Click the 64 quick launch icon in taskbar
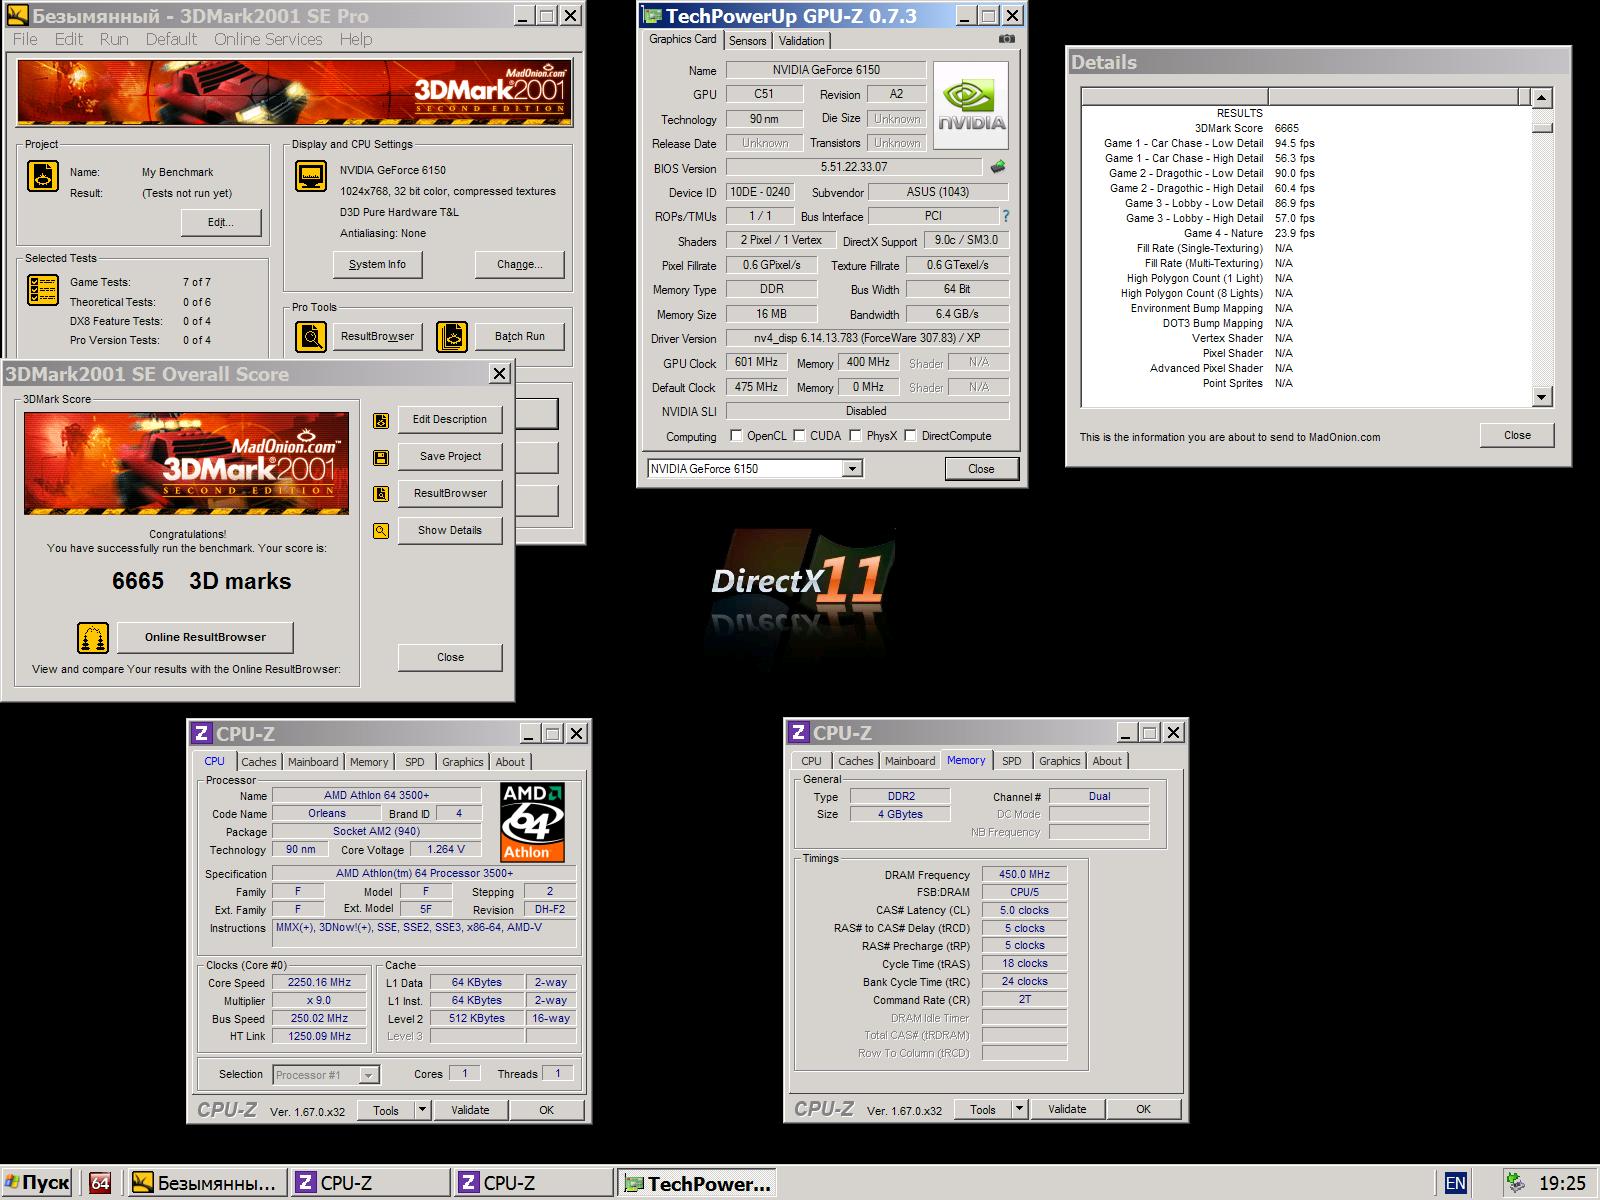 coord(100,1183)
